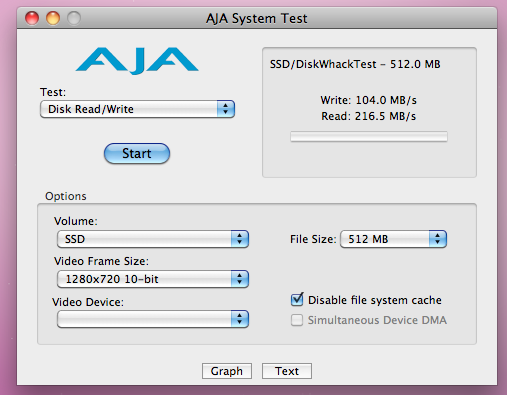This screenshot has height=395, width=507.
Task: Open the File Size 512 MB dropdown
Action: pos(393,239)
